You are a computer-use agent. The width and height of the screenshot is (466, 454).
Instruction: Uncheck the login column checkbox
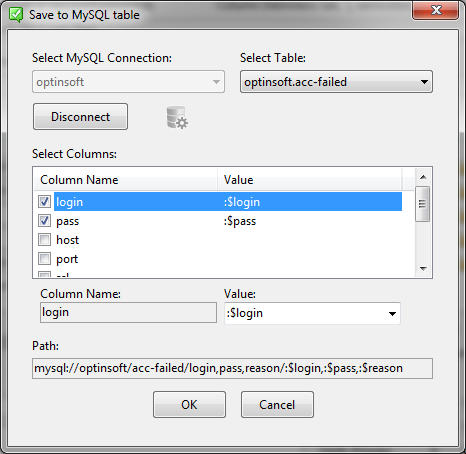tap(44, 201)
